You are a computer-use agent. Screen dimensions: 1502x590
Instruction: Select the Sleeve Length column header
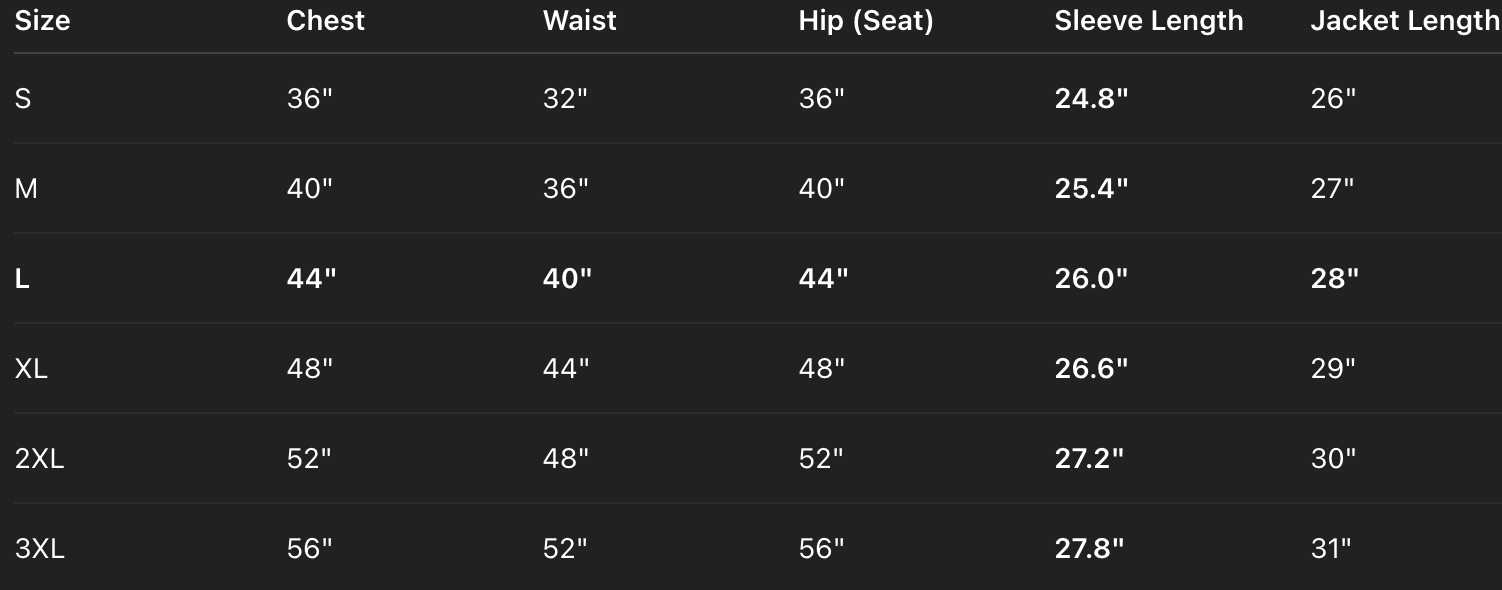1149,21
